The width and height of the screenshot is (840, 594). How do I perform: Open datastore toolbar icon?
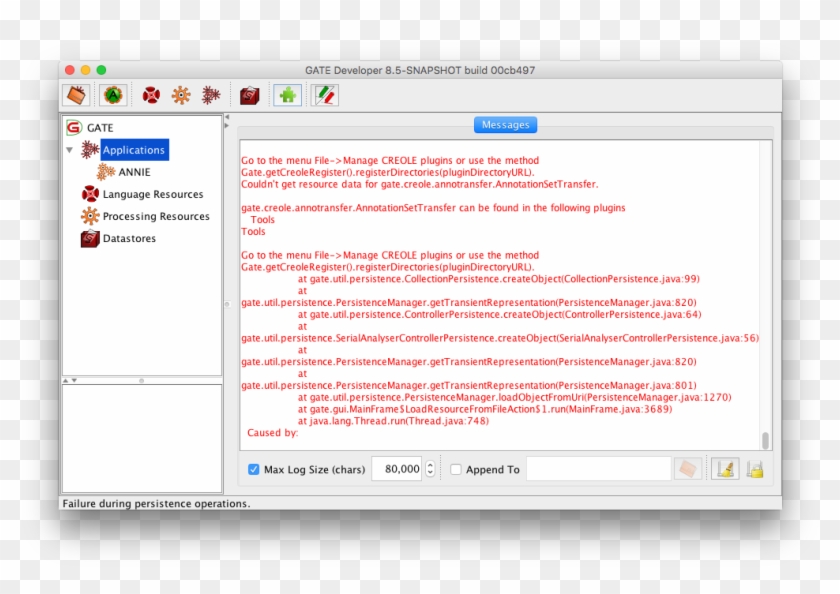click(250, 95)
